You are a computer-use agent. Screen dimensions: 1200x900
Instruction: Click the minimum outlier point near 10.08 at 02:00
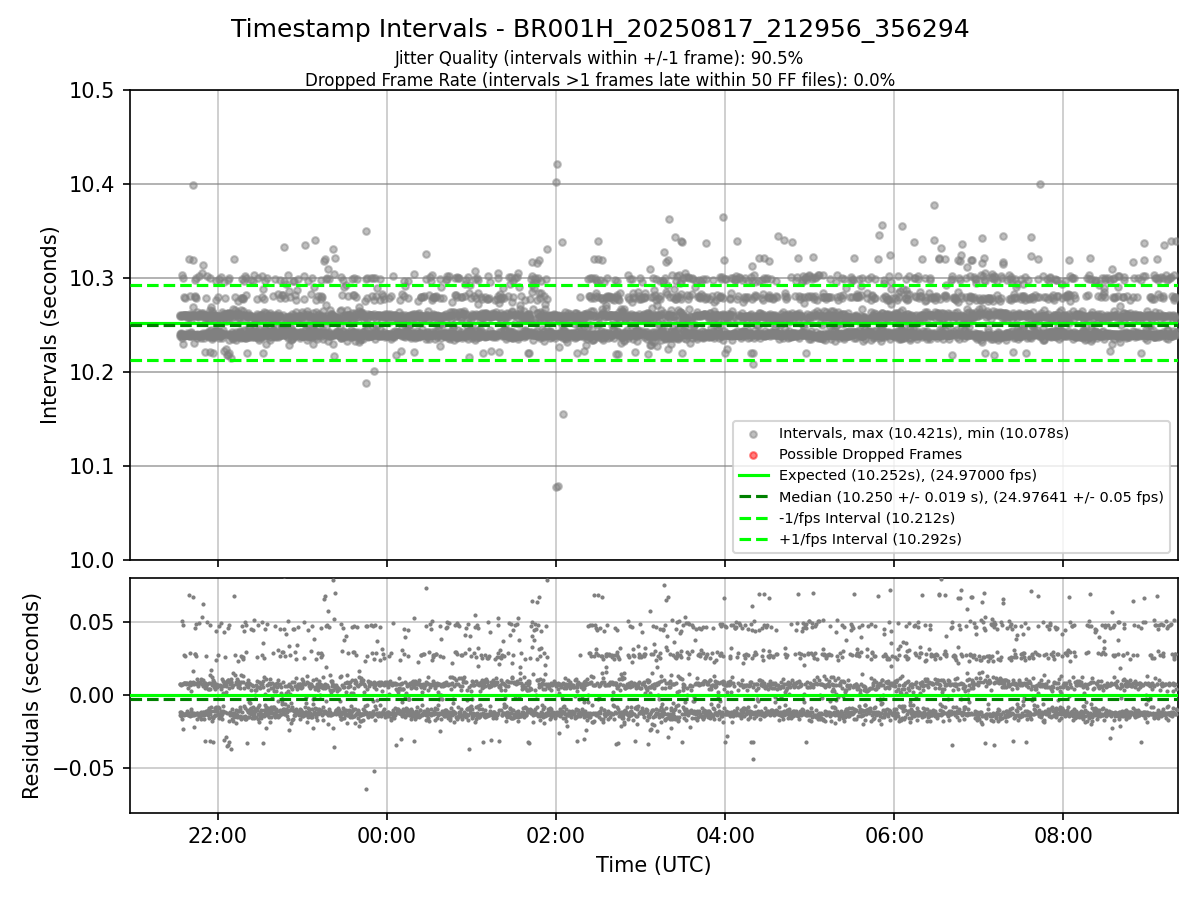557,486
